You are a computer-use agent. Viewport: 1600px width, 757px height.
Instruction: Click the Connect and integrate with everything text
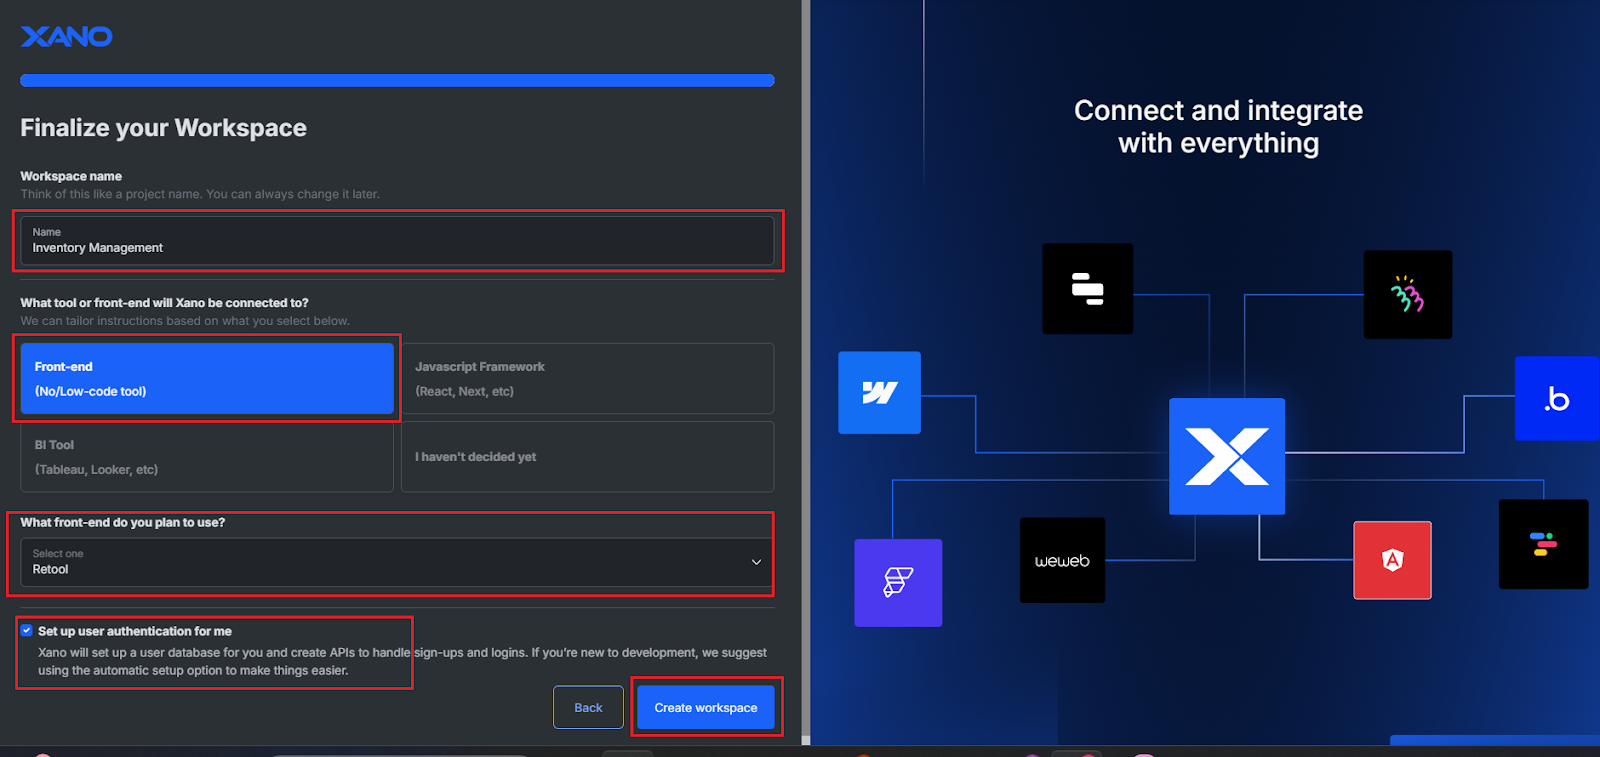click(x=1218, y=126)
